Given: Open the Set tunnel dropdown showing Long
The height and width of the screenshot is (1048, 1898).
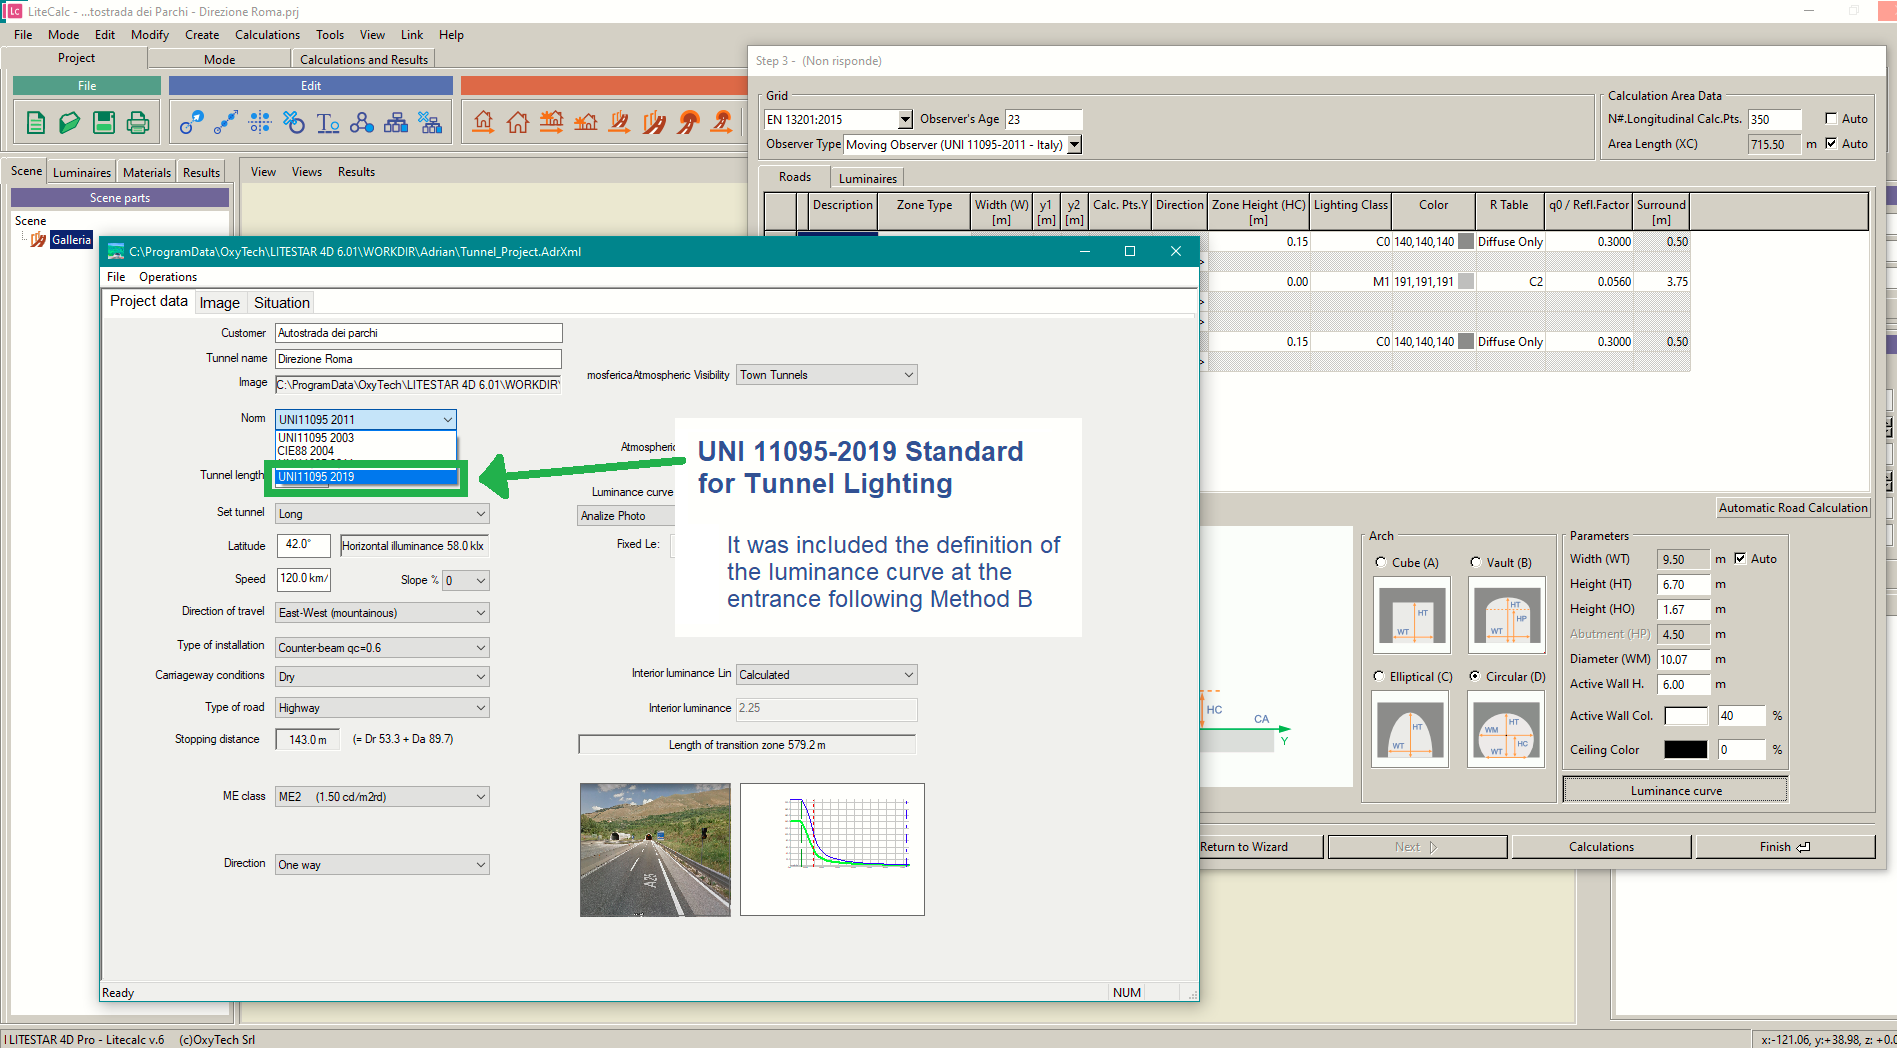Looking at the screenshot, I should pos(382,514).
